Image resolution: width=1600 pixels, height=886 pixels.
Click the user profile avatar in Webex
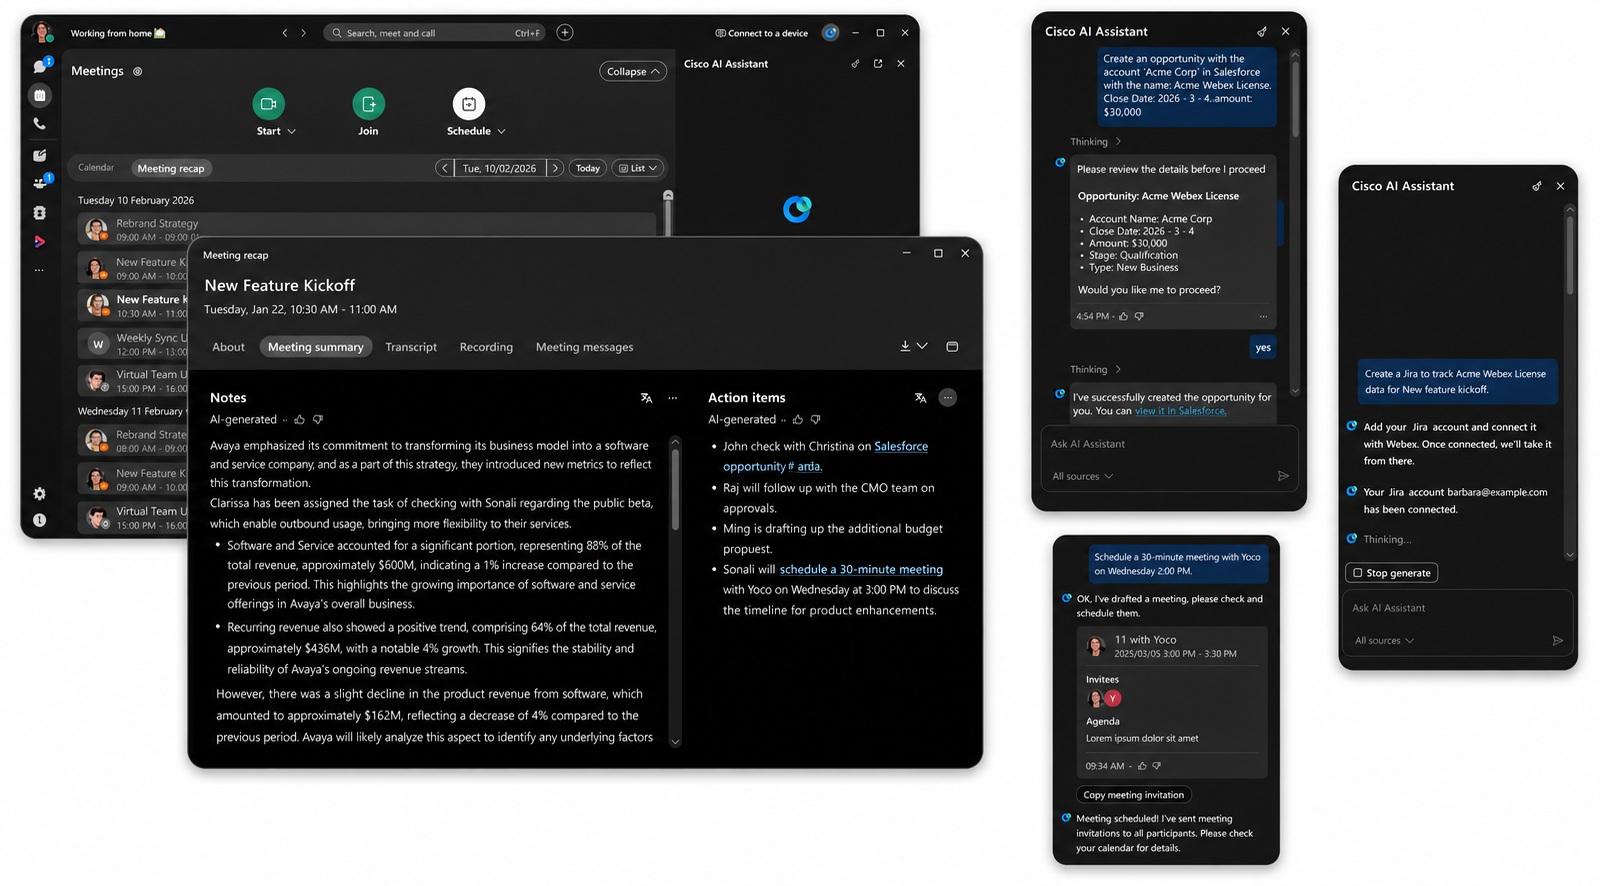pyautogui.click(x=42, y=32)
